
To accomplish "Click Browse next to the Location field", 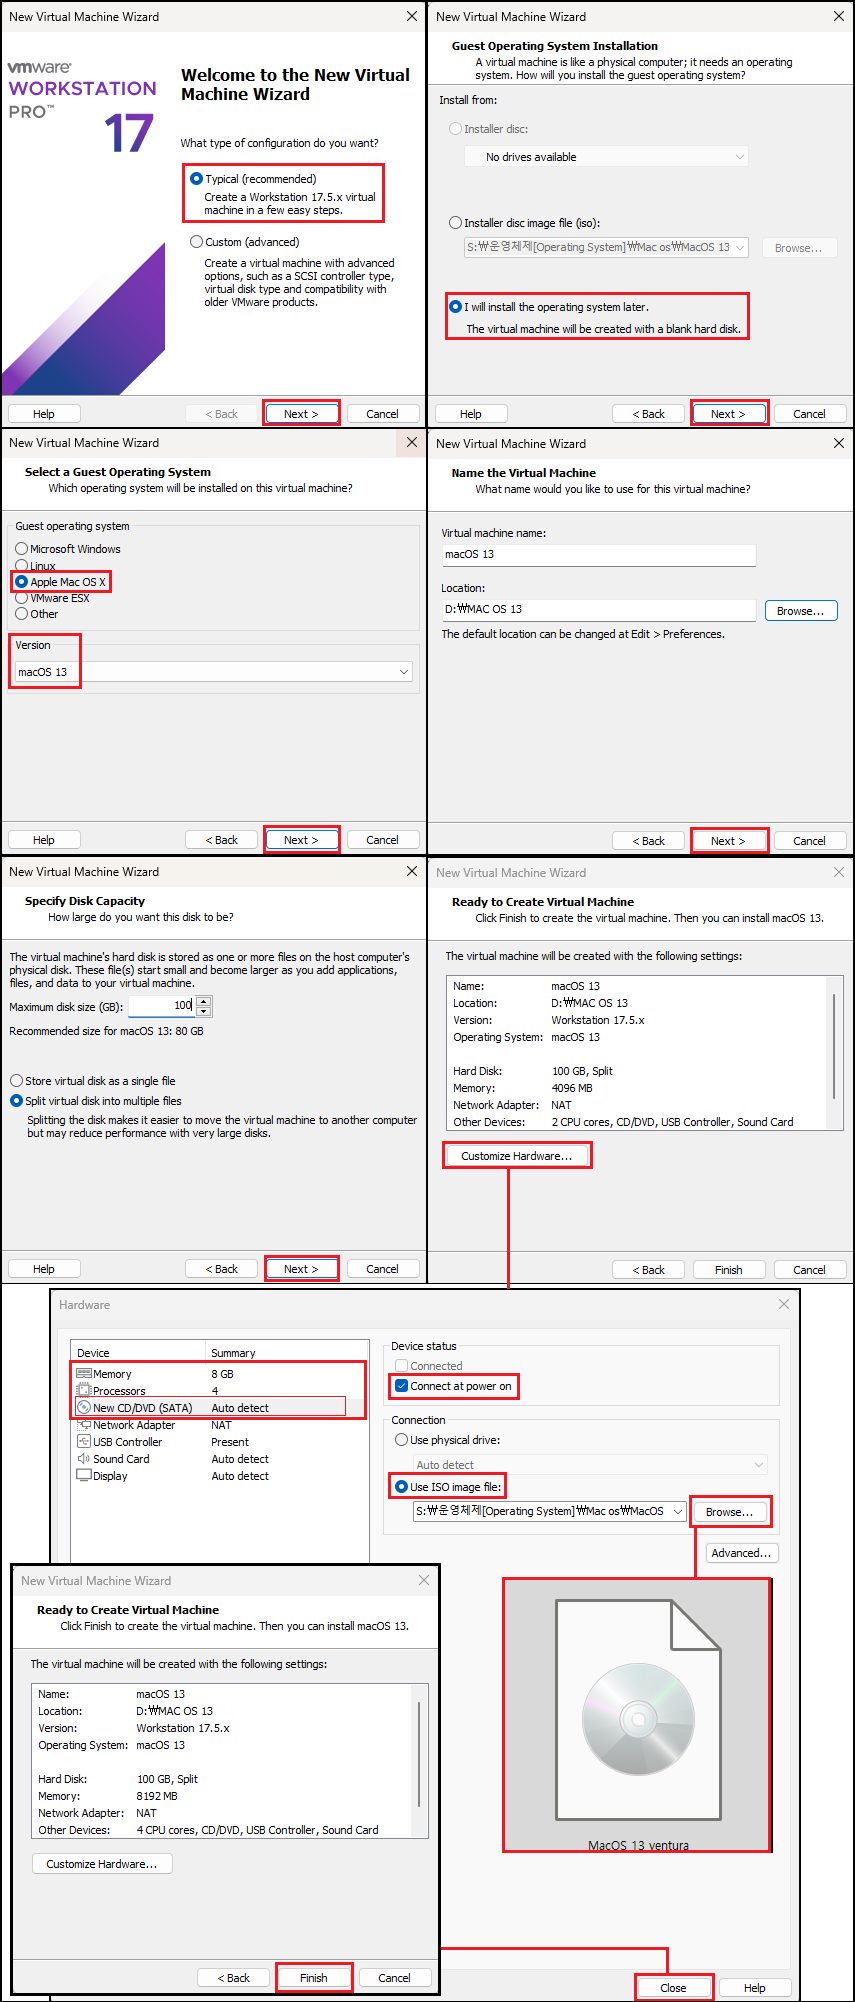I will point(800,611).
